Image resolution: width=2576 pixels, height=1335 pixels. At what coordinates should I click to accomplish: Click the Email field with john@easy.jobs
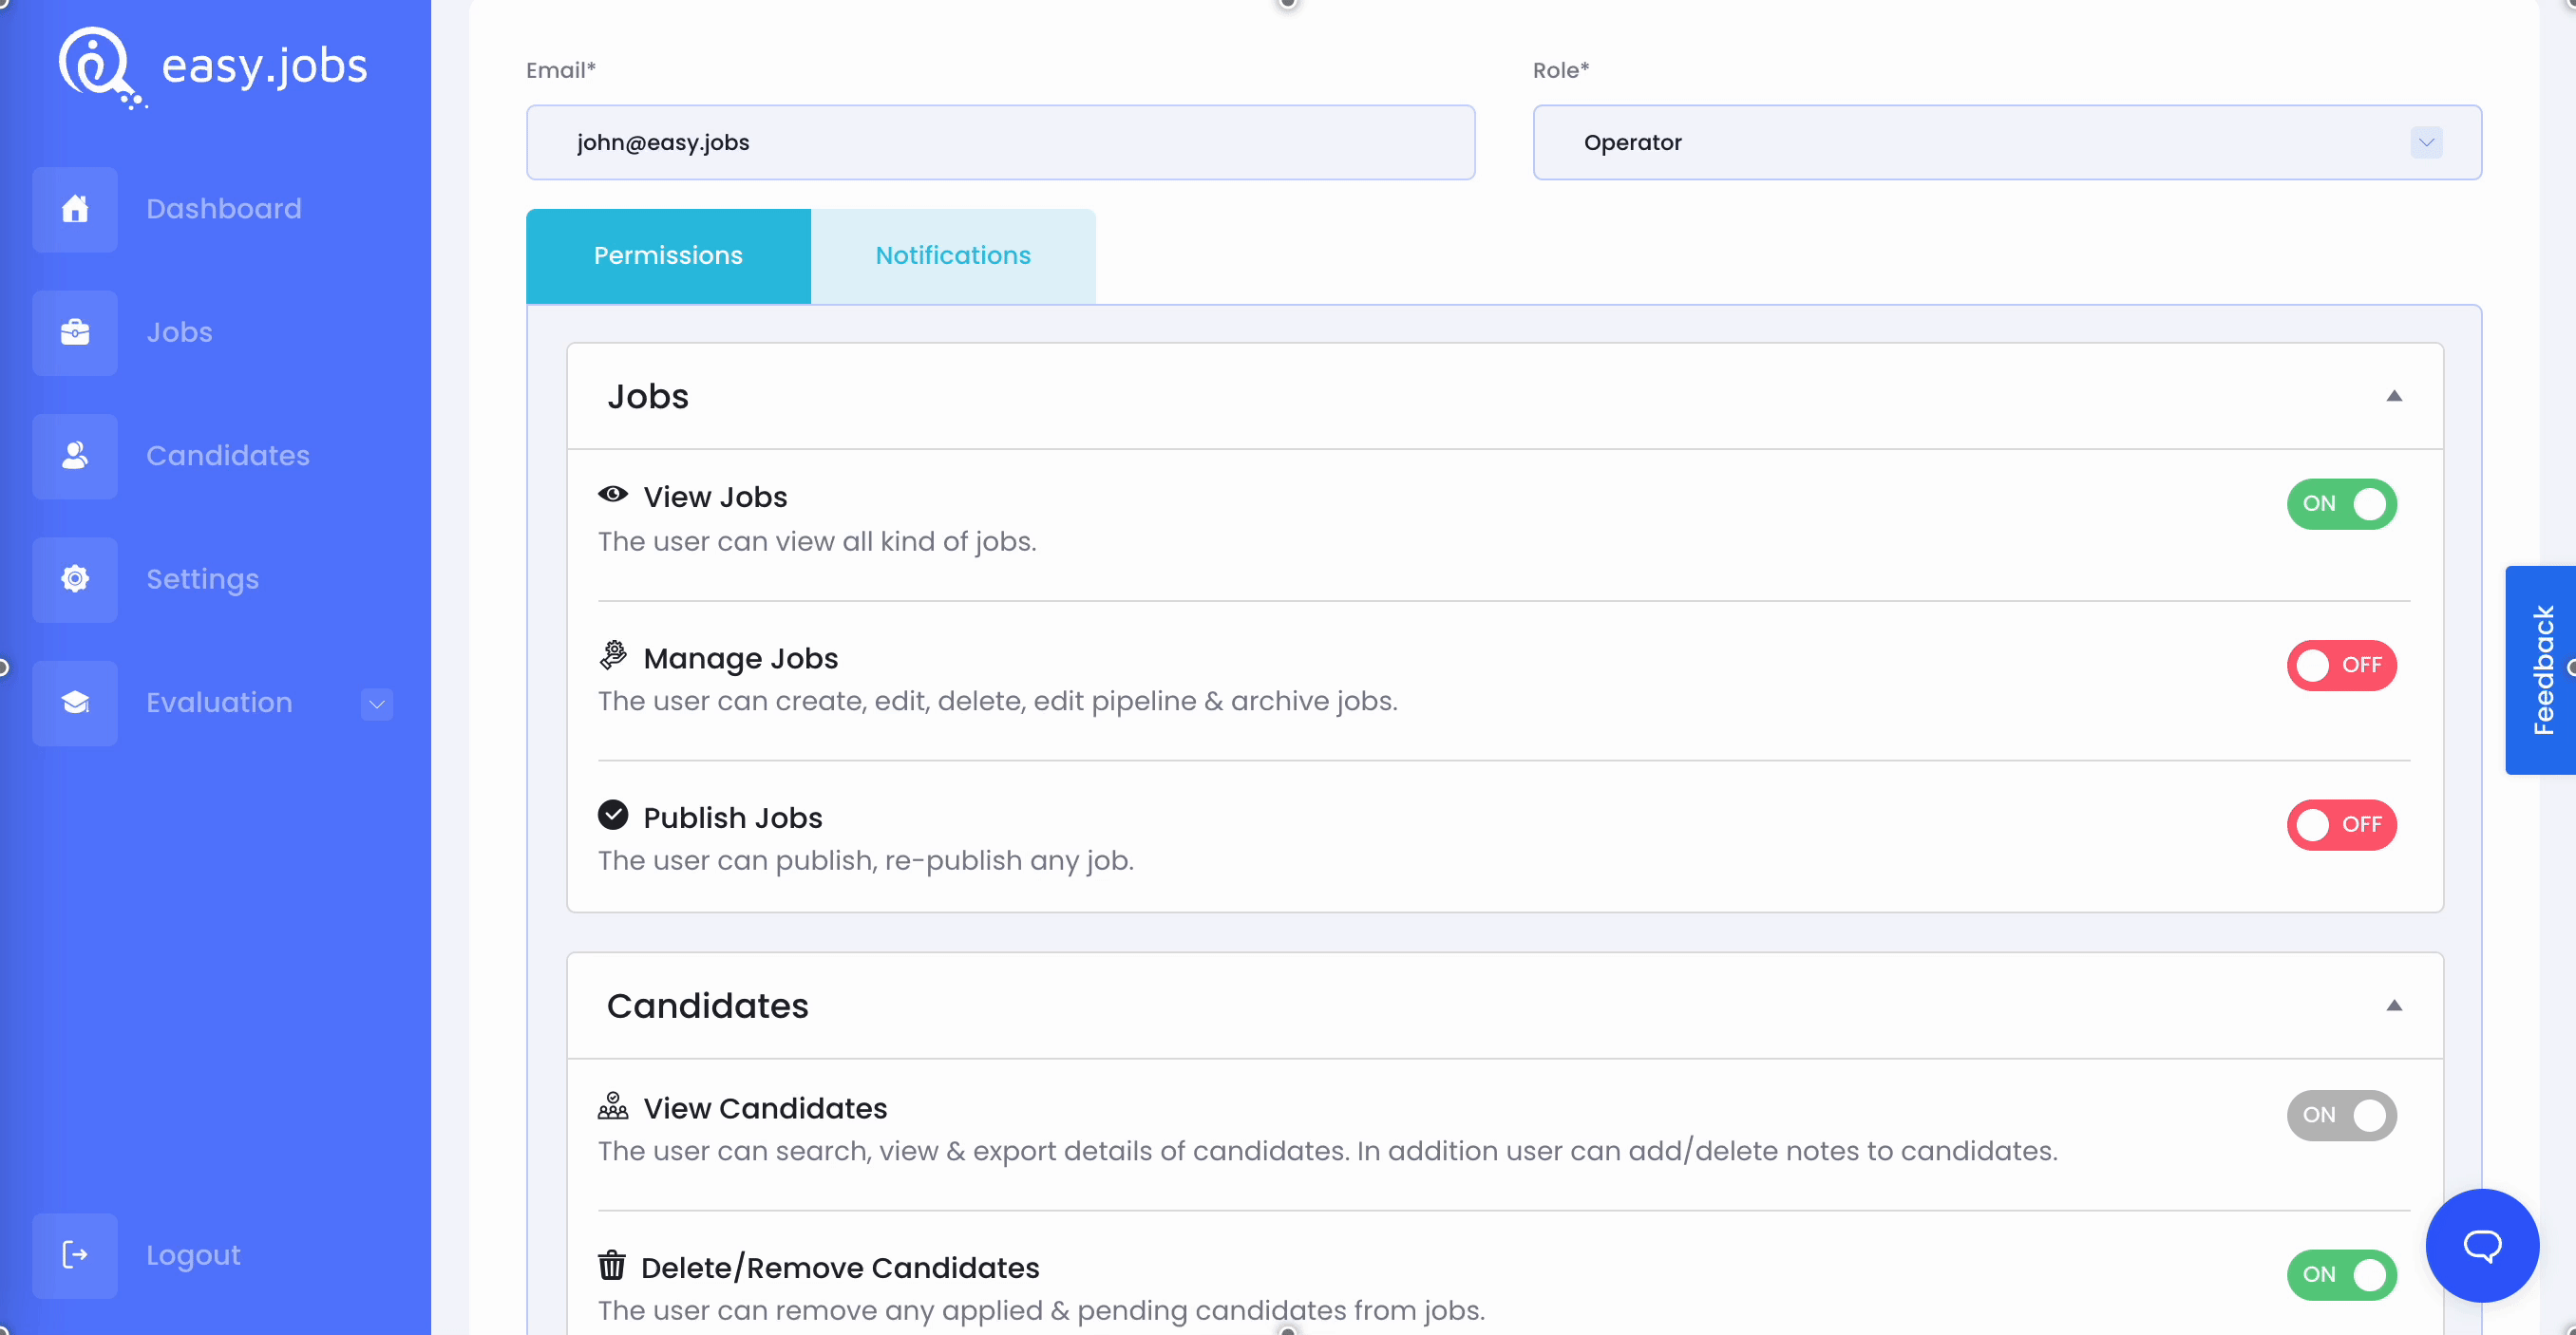(1000, 142)
